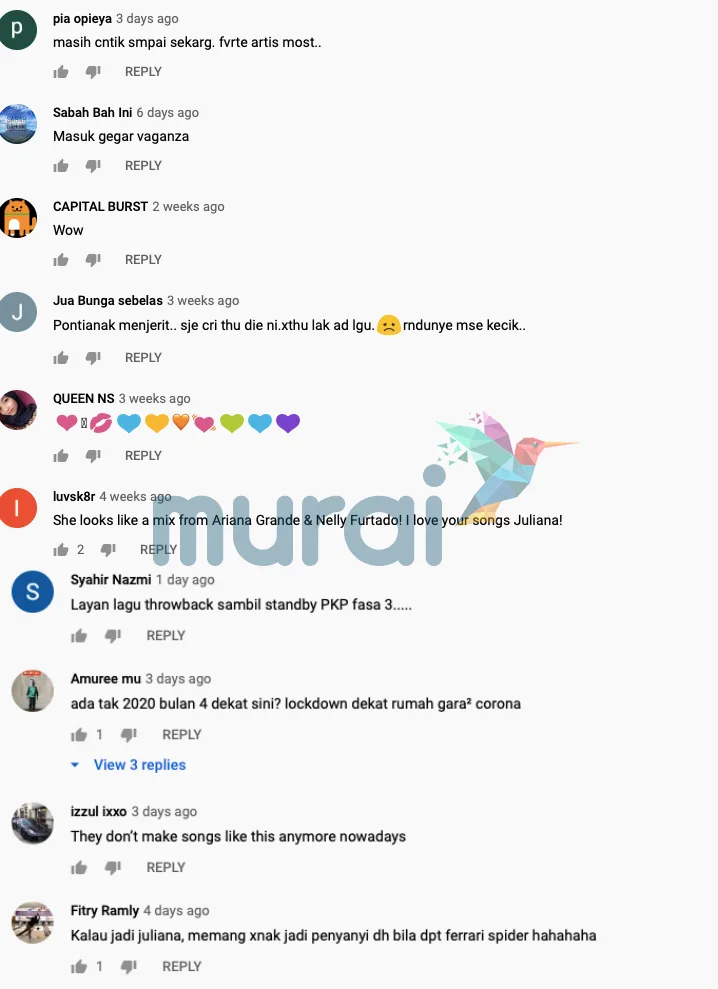This screenshot has width=718, height=989.
Task: Reply to pia opieya's comment
Action: tap(143, 72)
